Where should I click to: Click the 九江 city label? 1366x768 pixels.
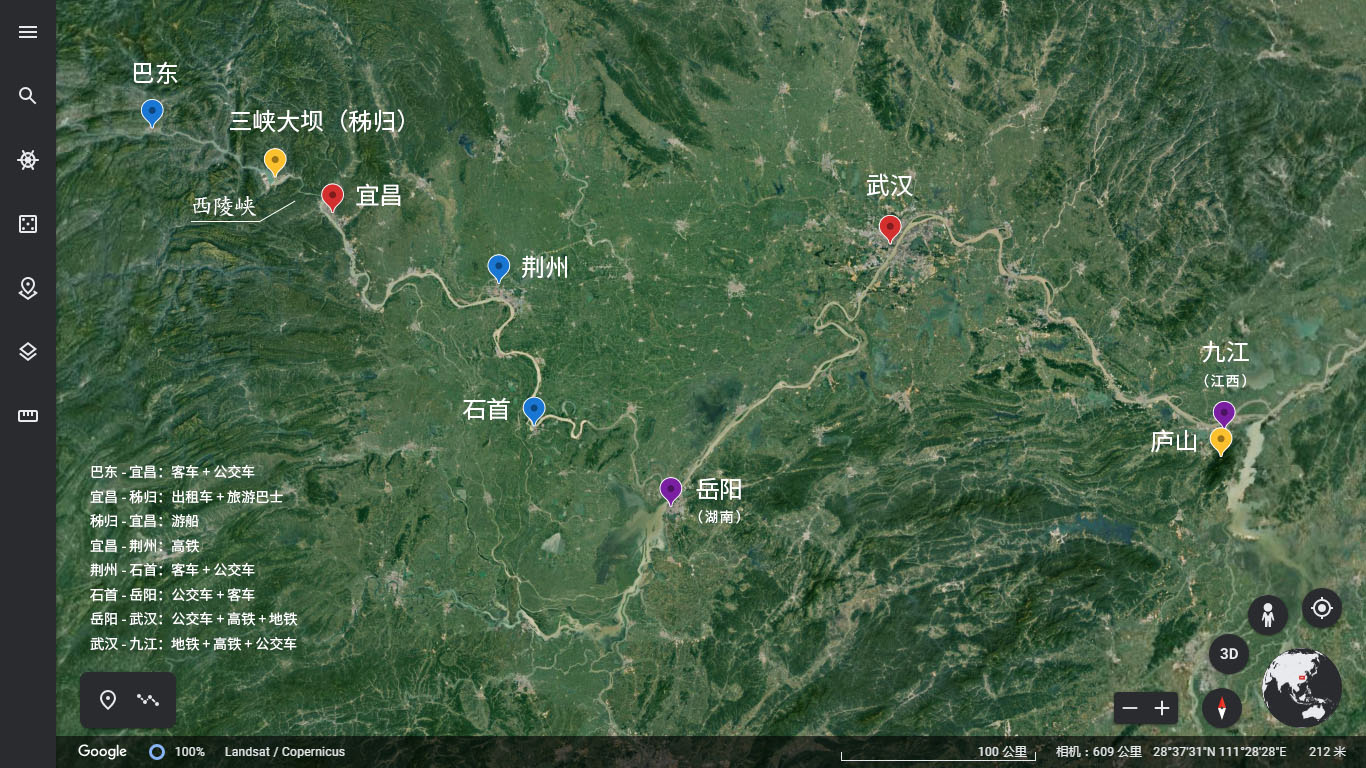point(1225,352)
